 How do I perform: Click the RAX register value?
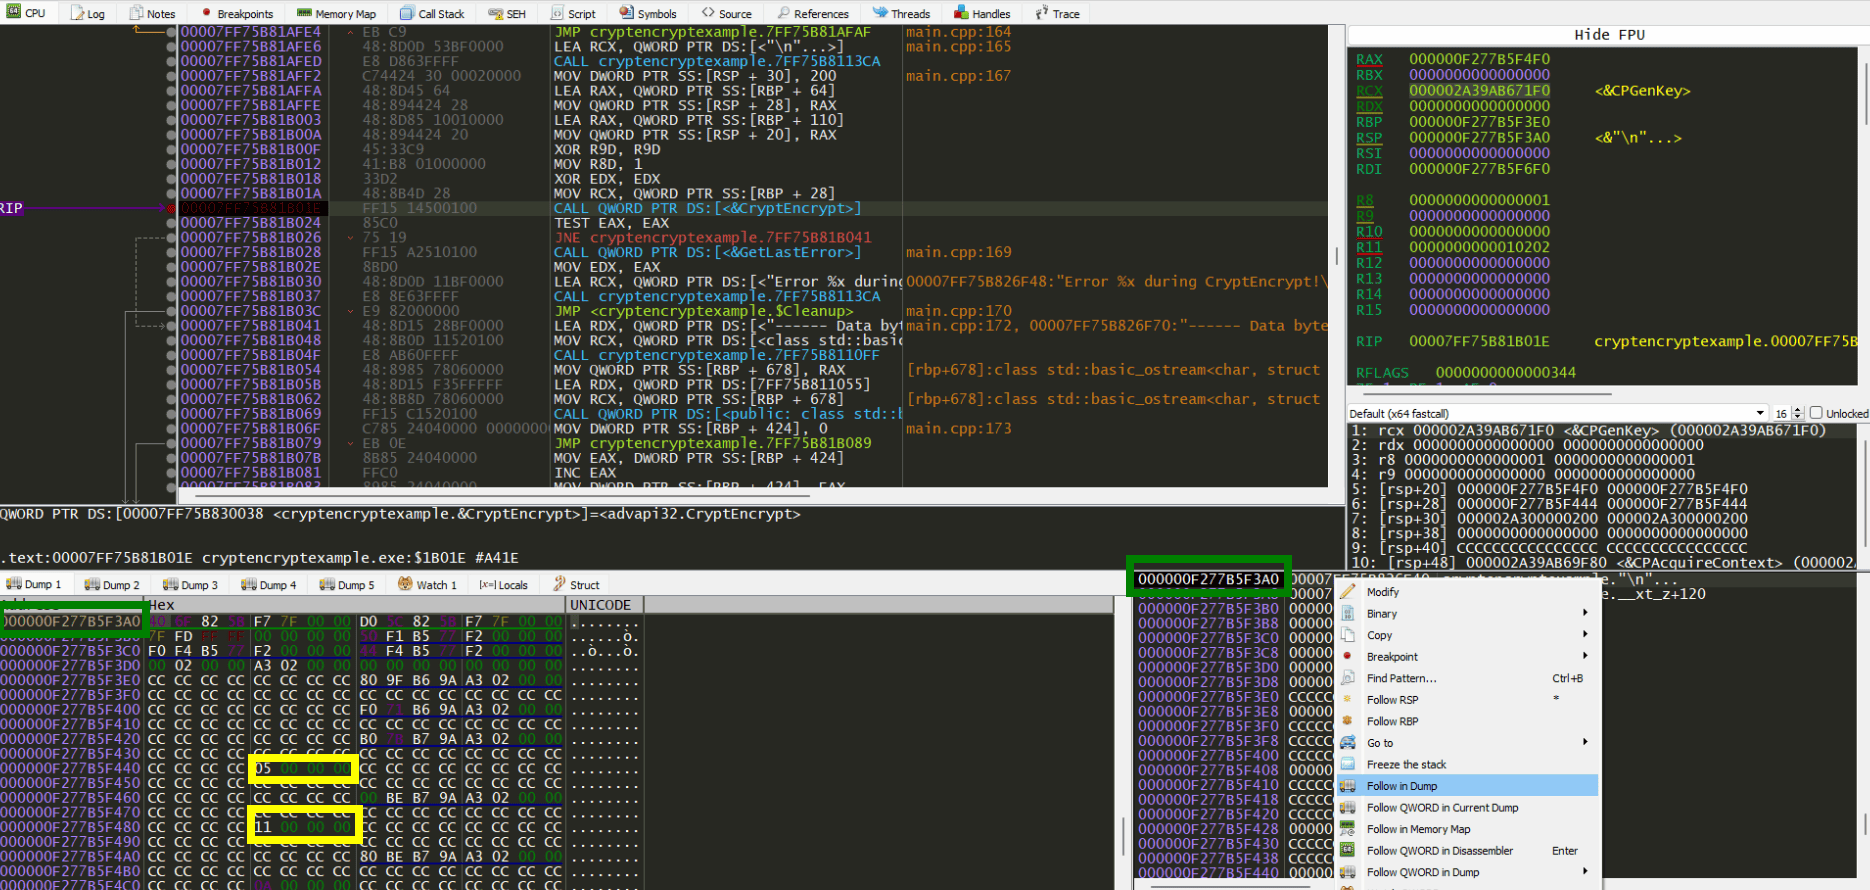pyautogui.click(x=1479, y=59)
